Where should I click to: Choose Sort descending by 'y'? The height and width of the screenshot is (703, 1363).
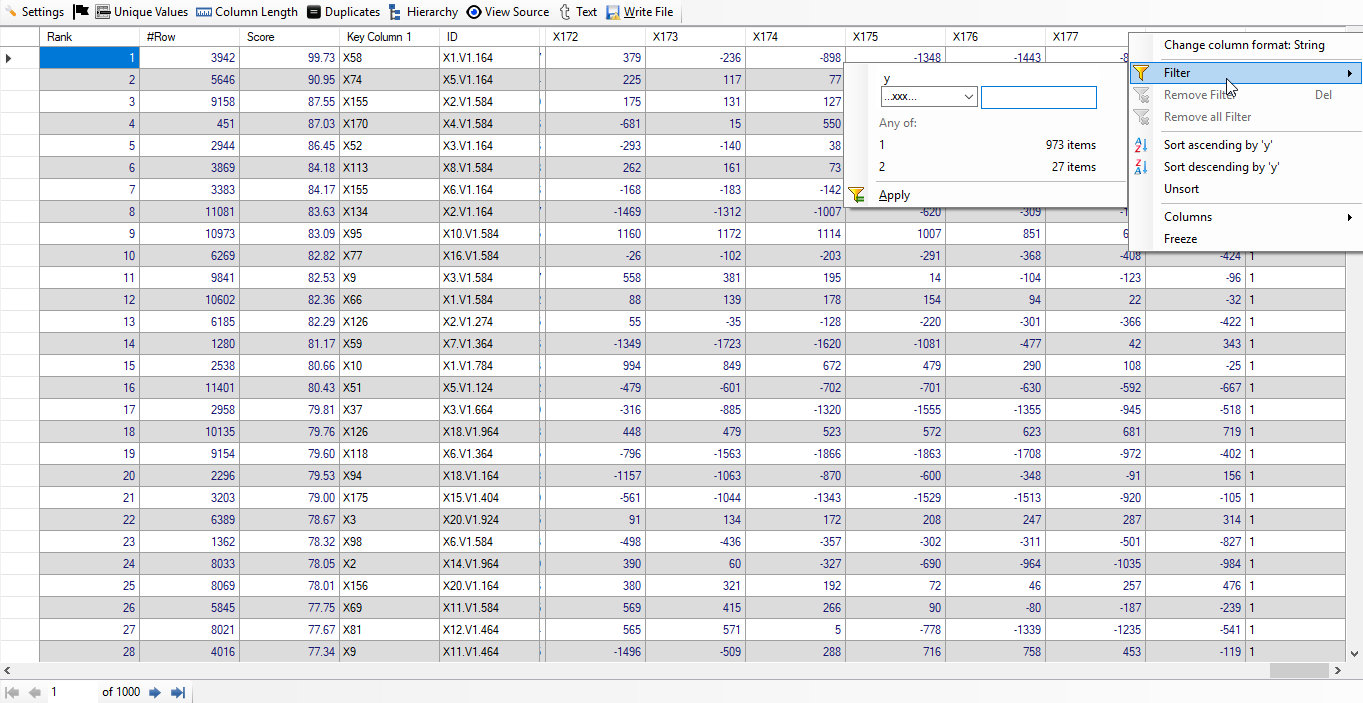click(1221, 167)
